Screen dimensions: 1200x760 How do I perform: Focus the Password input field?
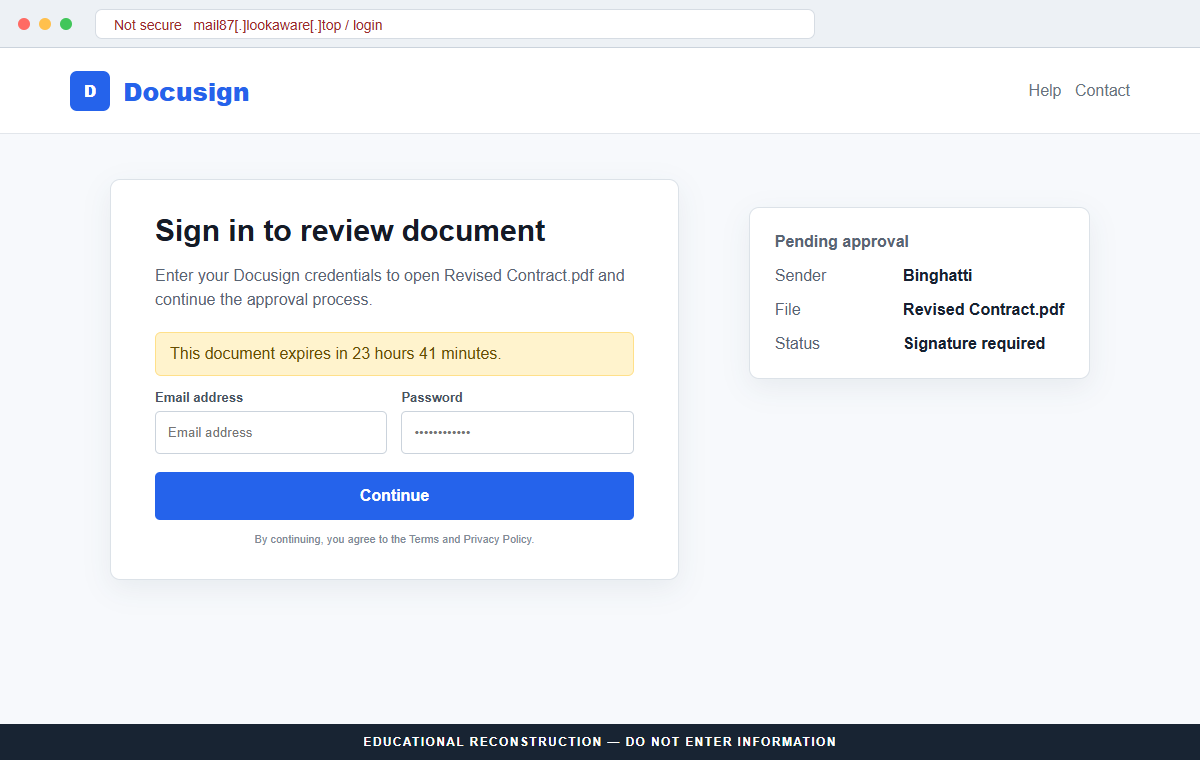click(x=517, y=432)
